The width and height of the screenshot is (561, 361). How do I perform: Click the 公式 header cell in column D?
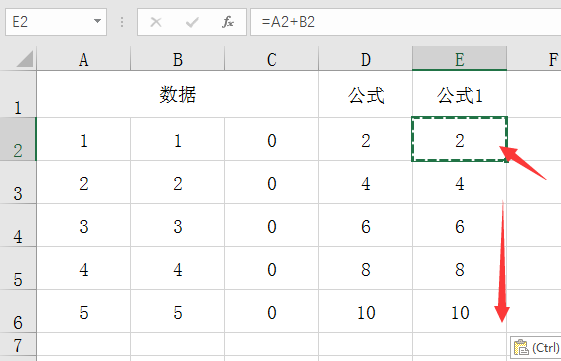click(365, 94)
